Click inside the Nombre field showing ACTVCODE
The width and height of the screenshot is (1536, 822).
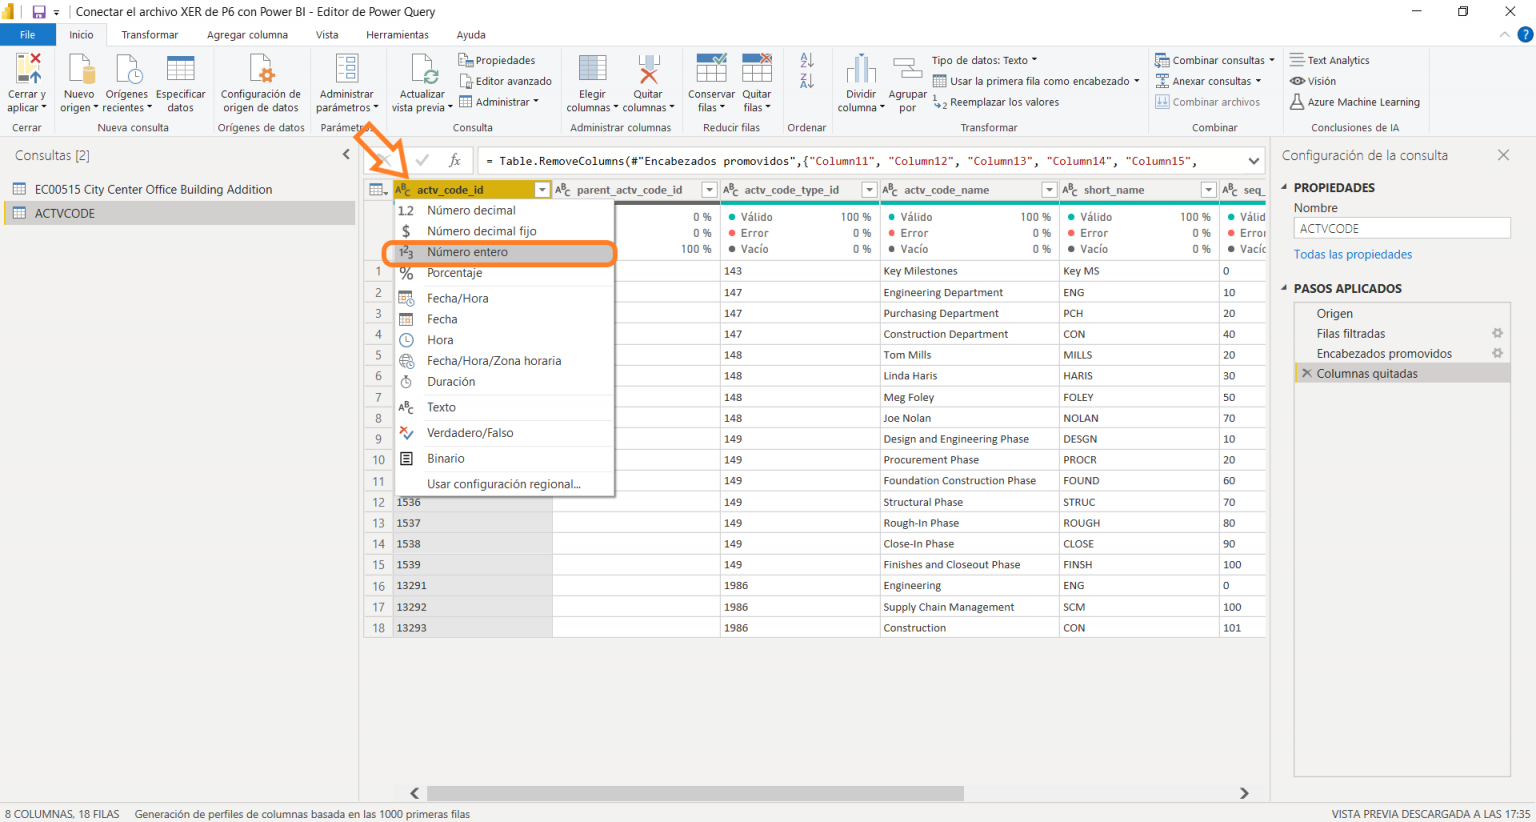[1400, 228]
